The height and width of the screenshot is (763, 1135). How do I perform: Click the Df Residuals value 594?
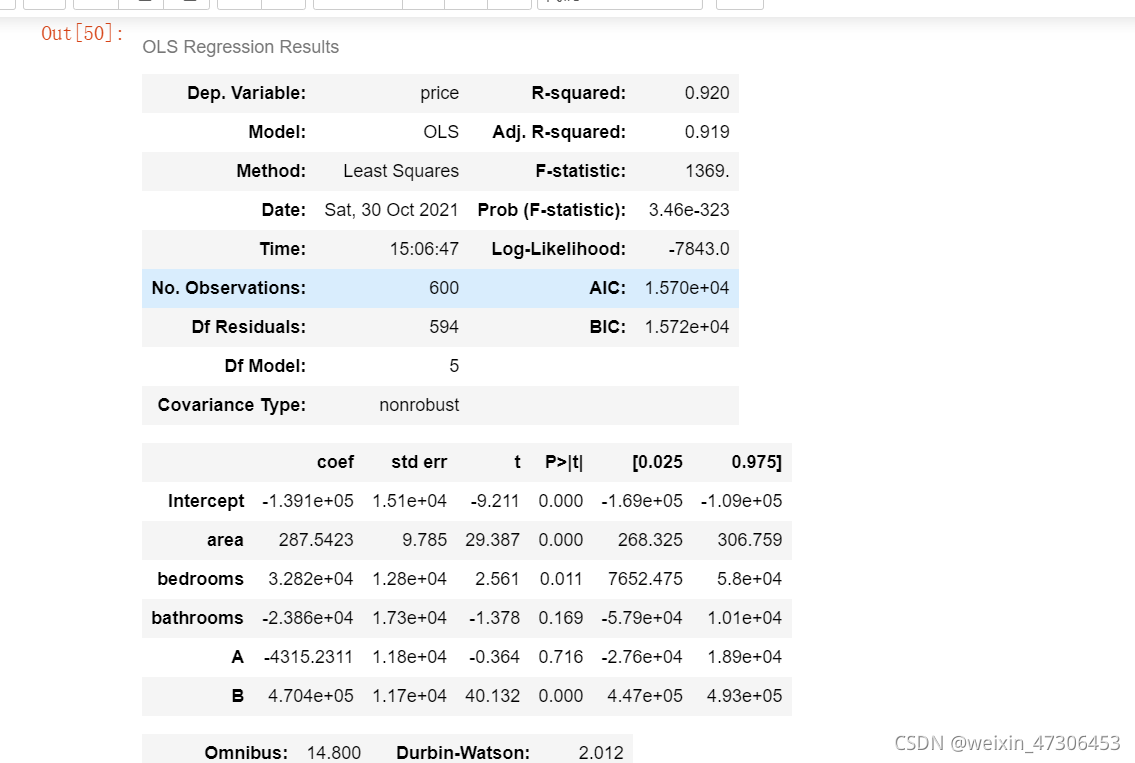coord(444,328)
